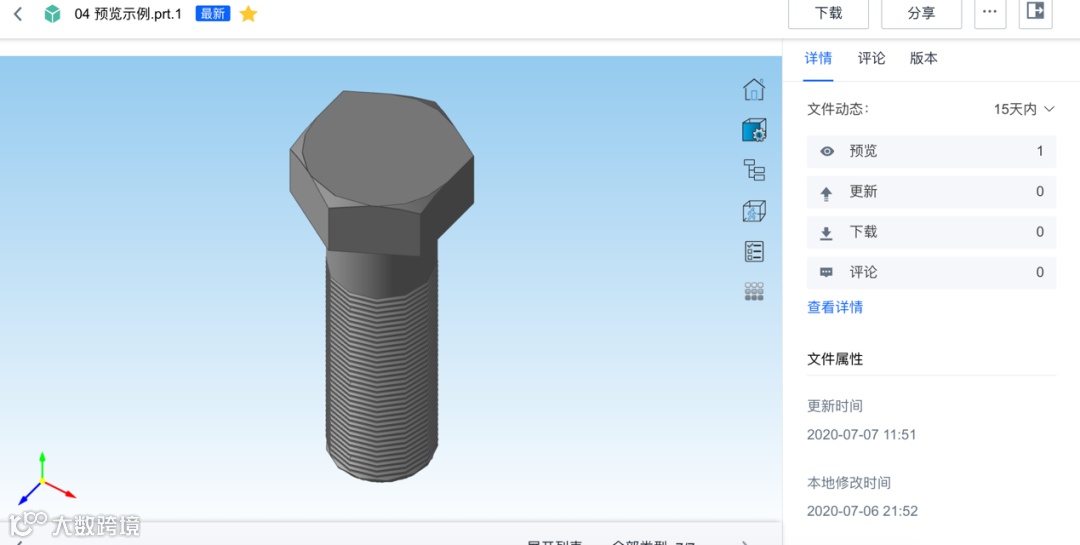Click the file name 04 预览示例.prt.1

[128, 14]
